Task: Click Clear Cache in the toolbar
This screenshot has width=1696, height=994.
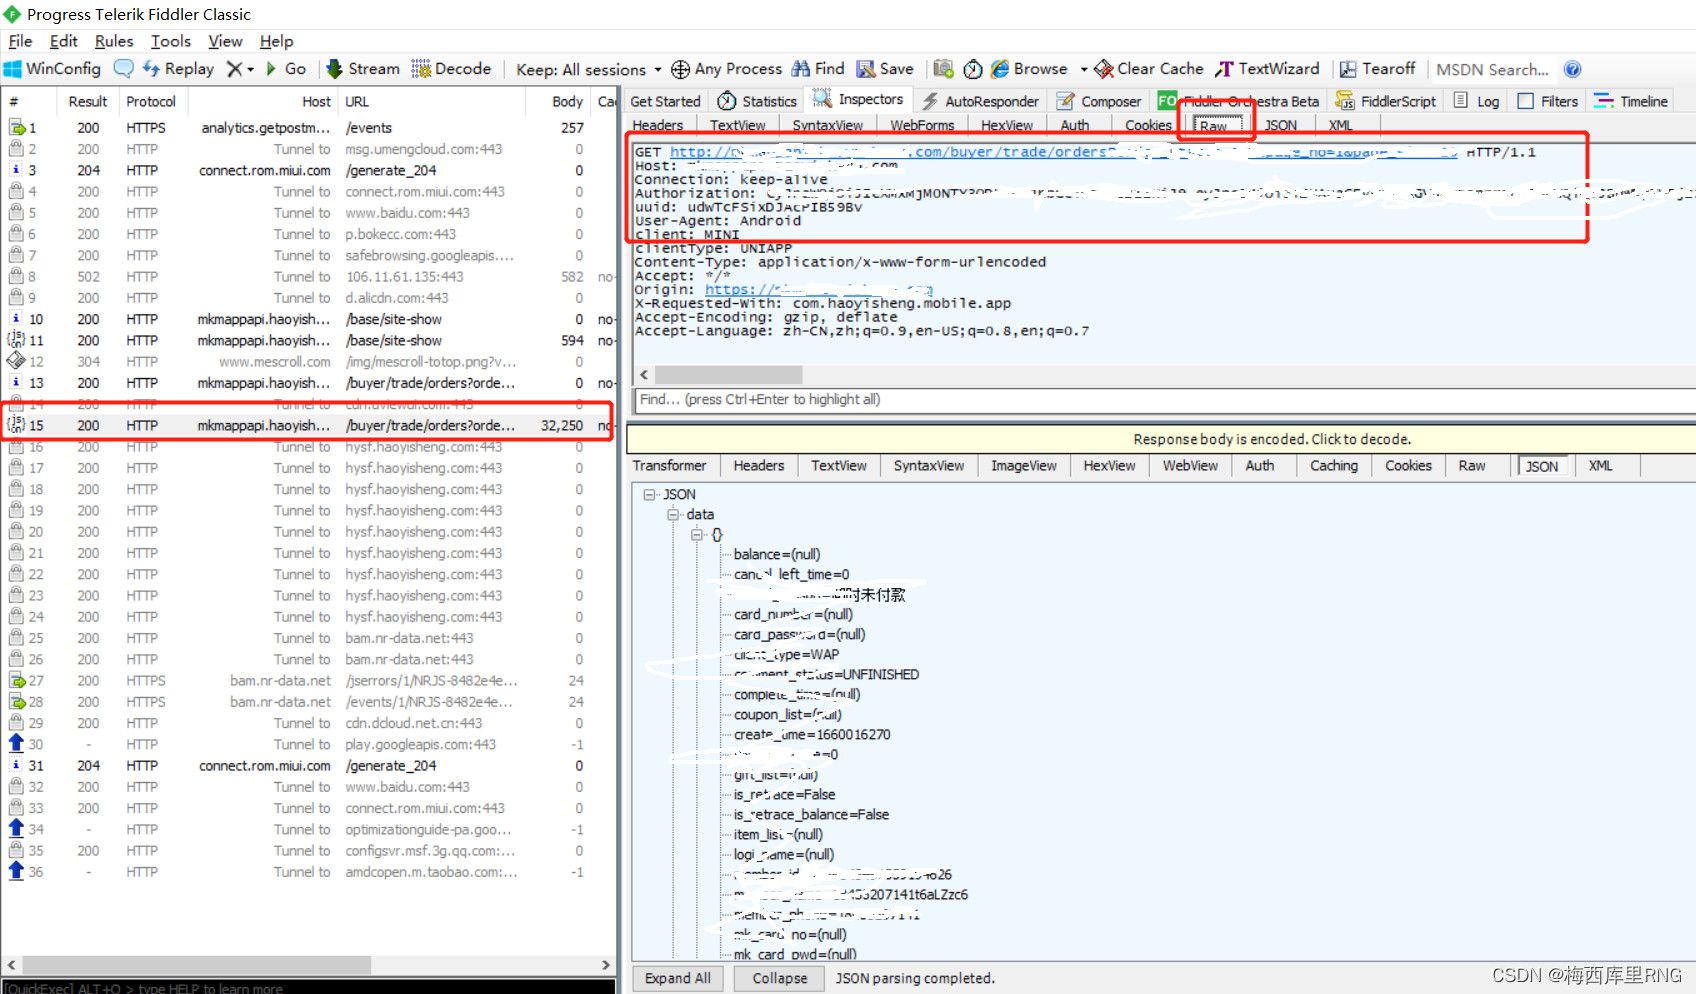Action: pyautogui.click(x=1149, y=69)
